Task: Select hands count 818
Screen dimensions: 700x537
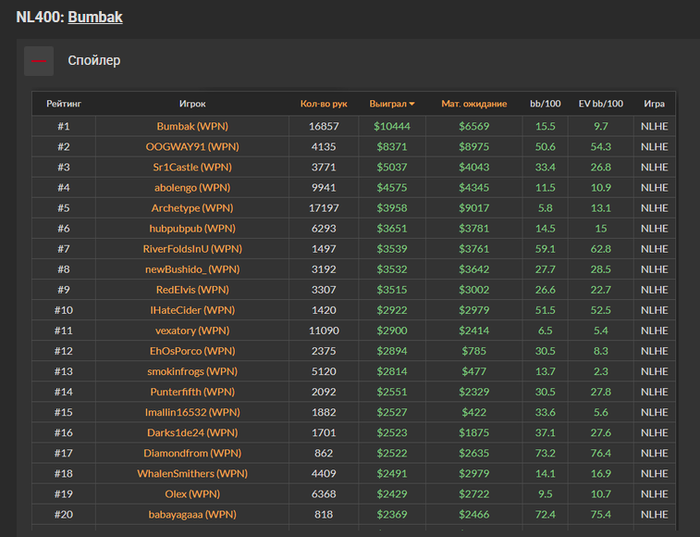Action: pos(324,515)
